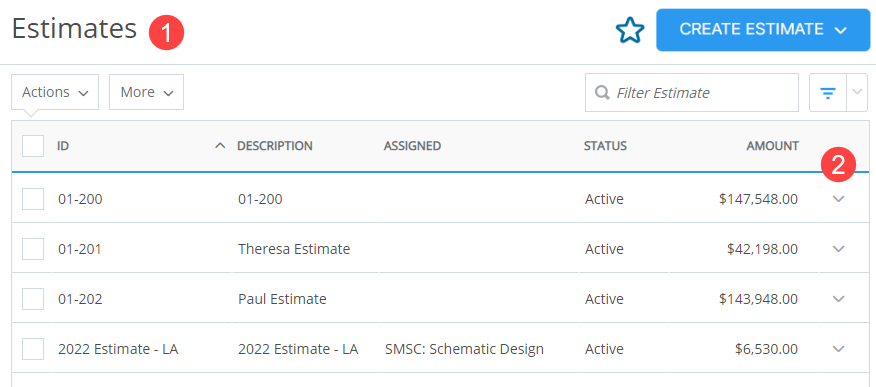Sort by the Amount column header

[x=773, y=146]
